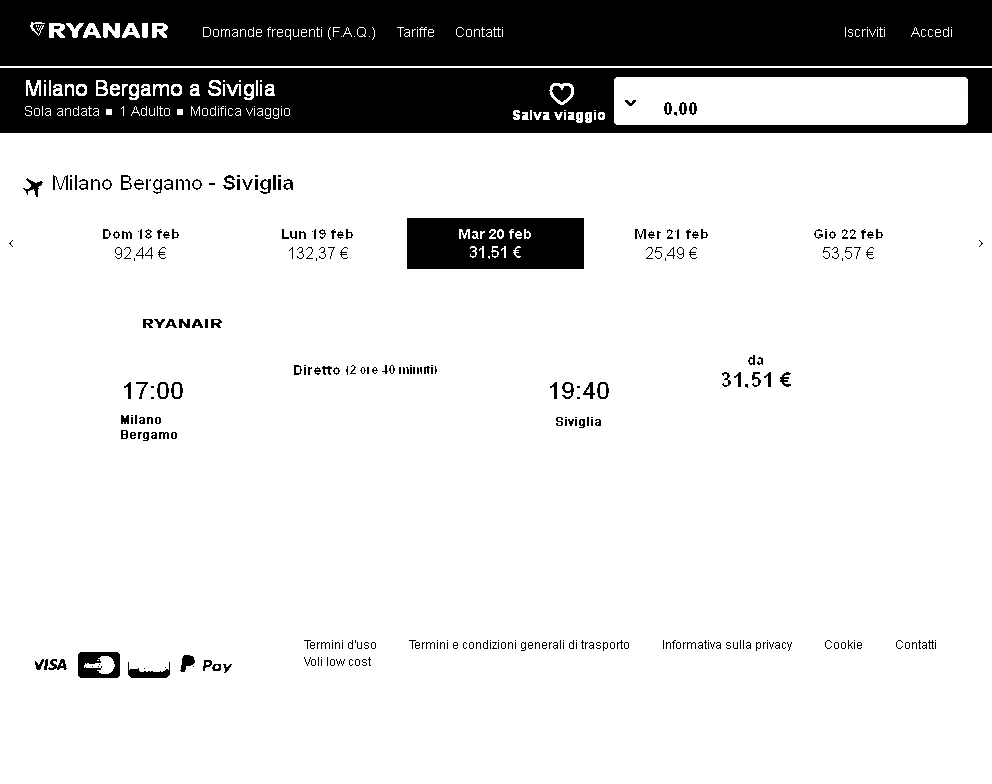The height and width of the screenshot is (784, 992).
Task: Open Informativa sulla privacy footer link
Action: click(726, 645)
